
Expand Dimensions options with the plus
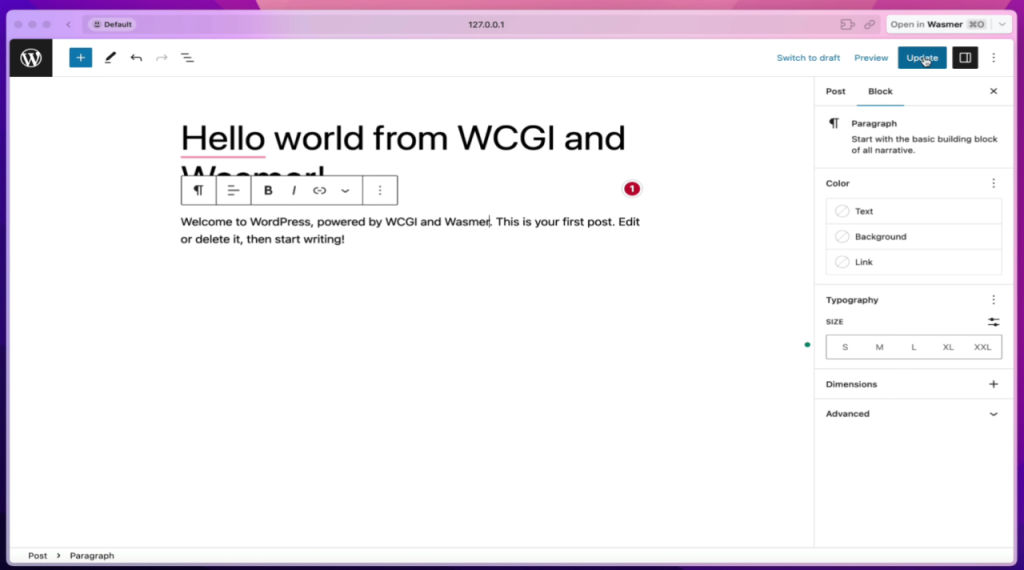coord(993,384)
